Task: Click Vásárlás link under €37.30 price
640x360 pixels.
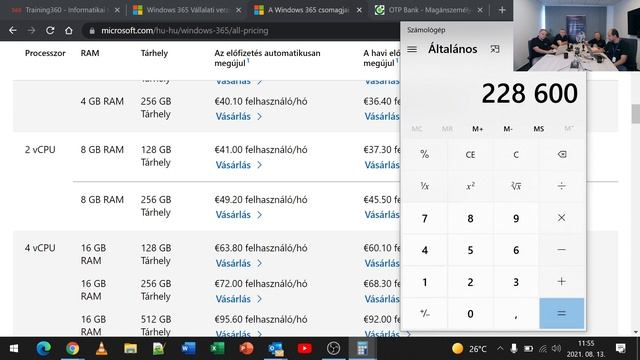Action: tap(382, 165)
